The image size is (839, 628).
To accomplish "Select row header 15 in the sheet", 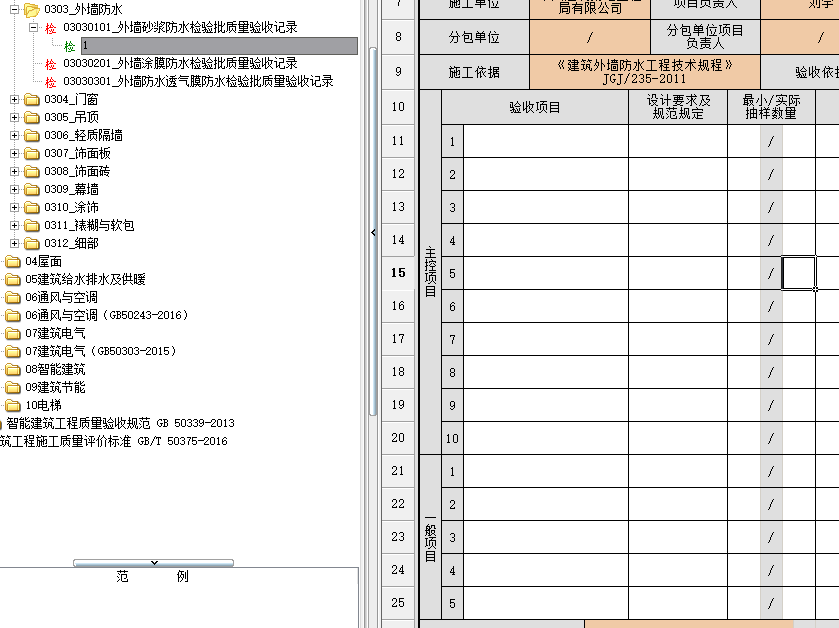I will click(x=398, y=273).
